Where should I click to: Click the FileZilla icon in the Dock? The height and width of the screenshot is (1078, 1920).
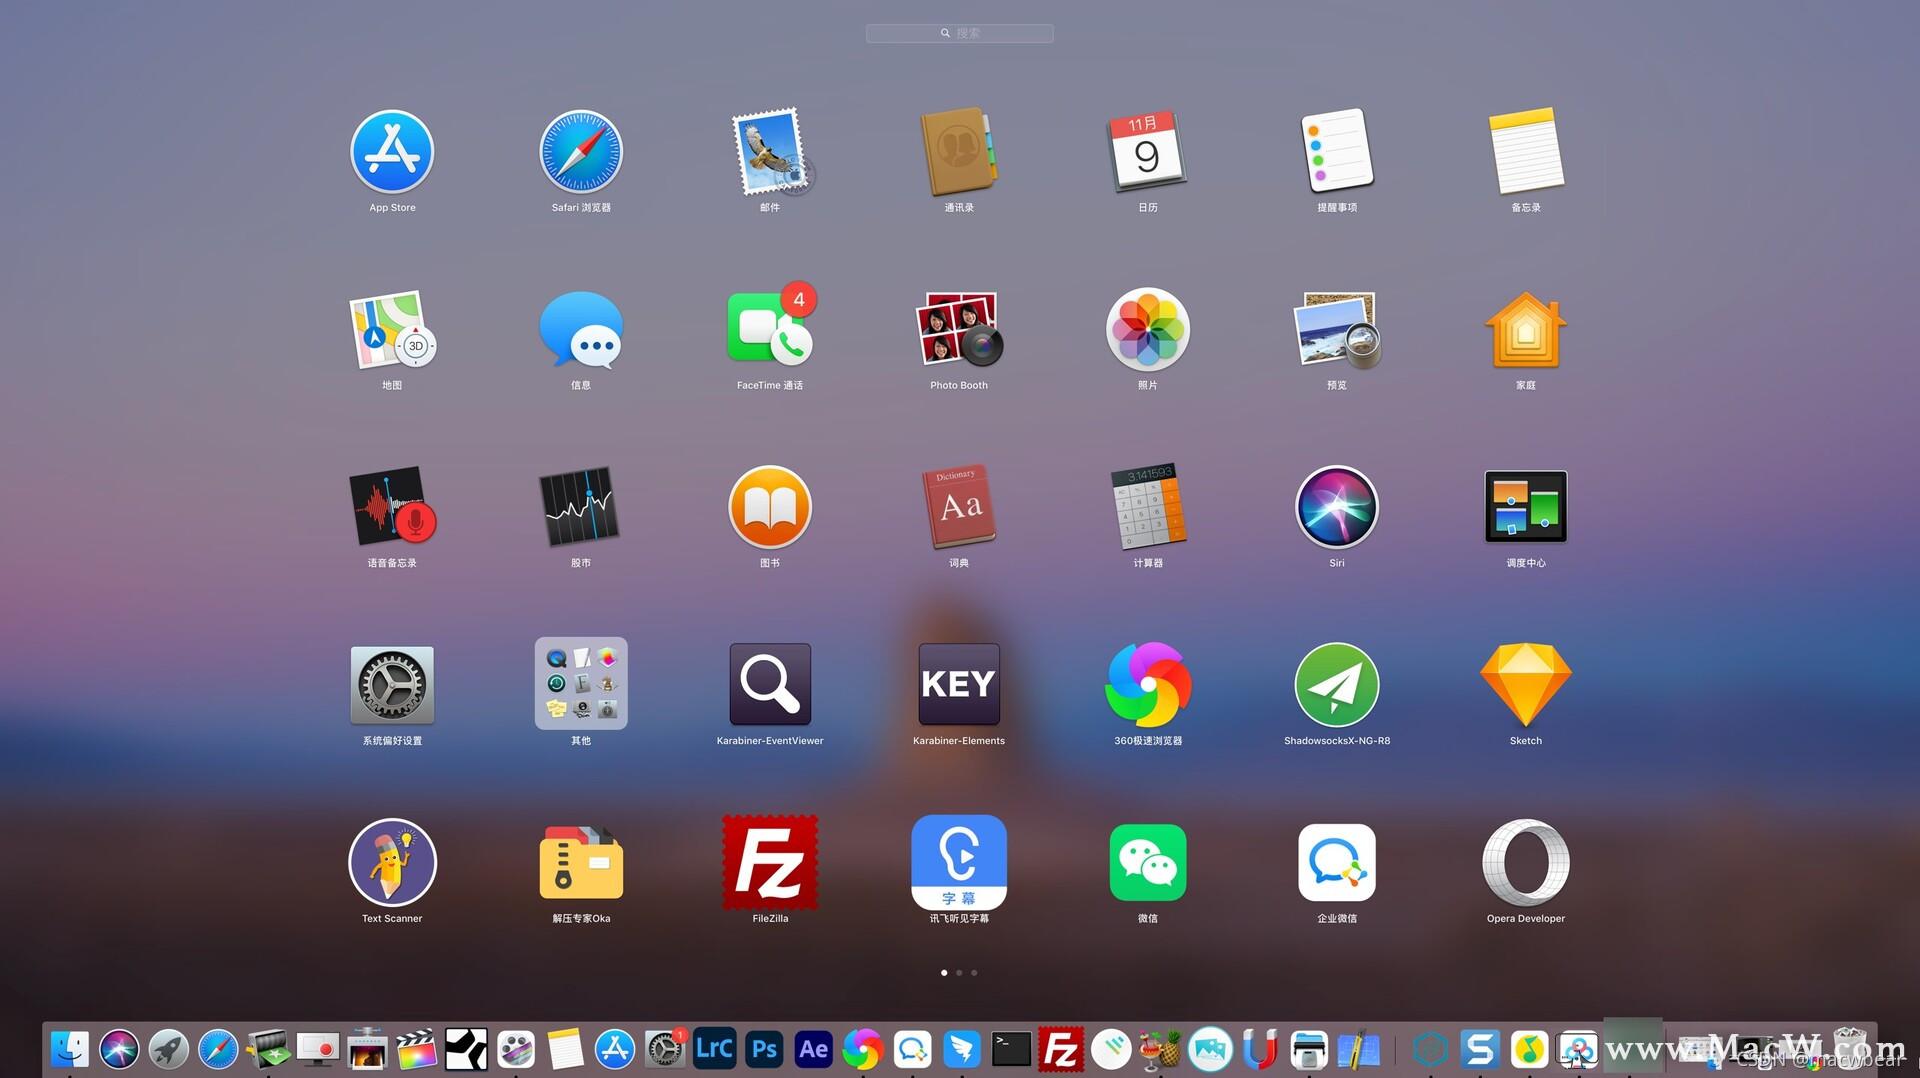click(1061, 1049)
